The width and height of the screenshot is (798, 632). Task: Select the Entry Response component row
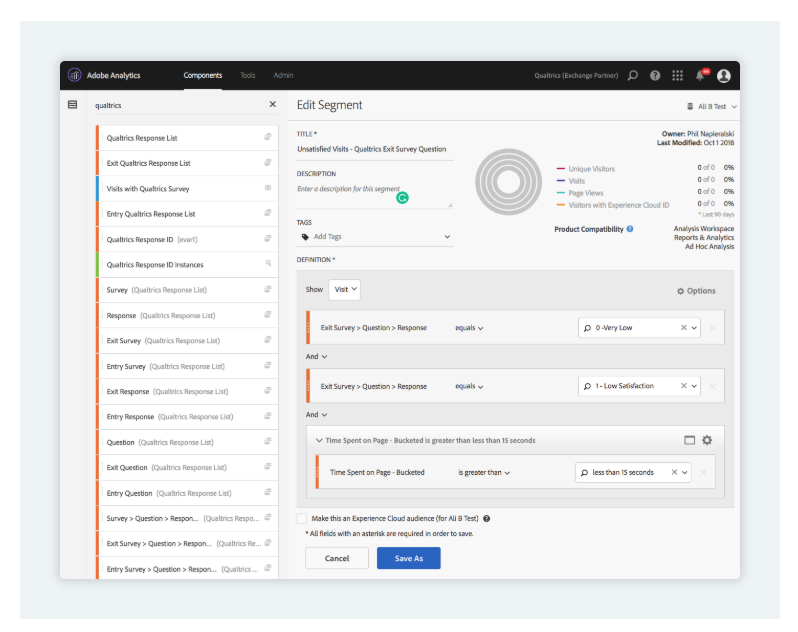[187, 417]
